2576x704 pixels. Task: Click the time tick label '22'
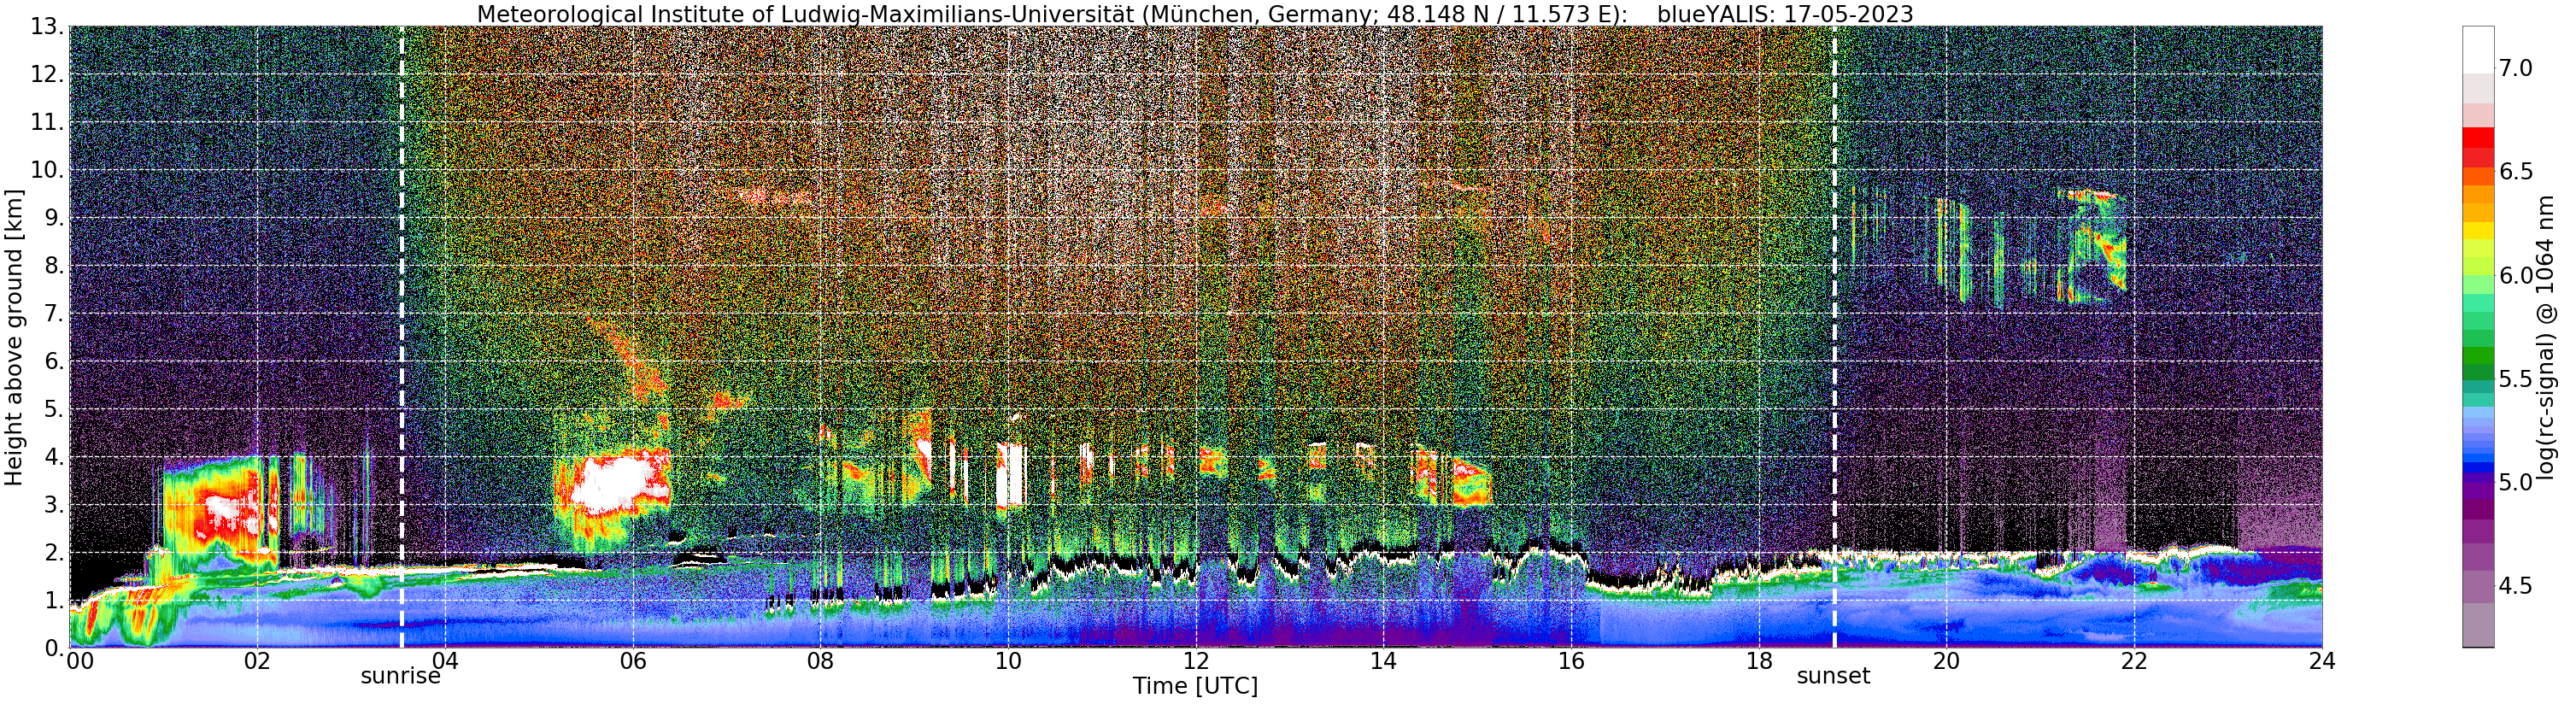tap(2134, 661)
